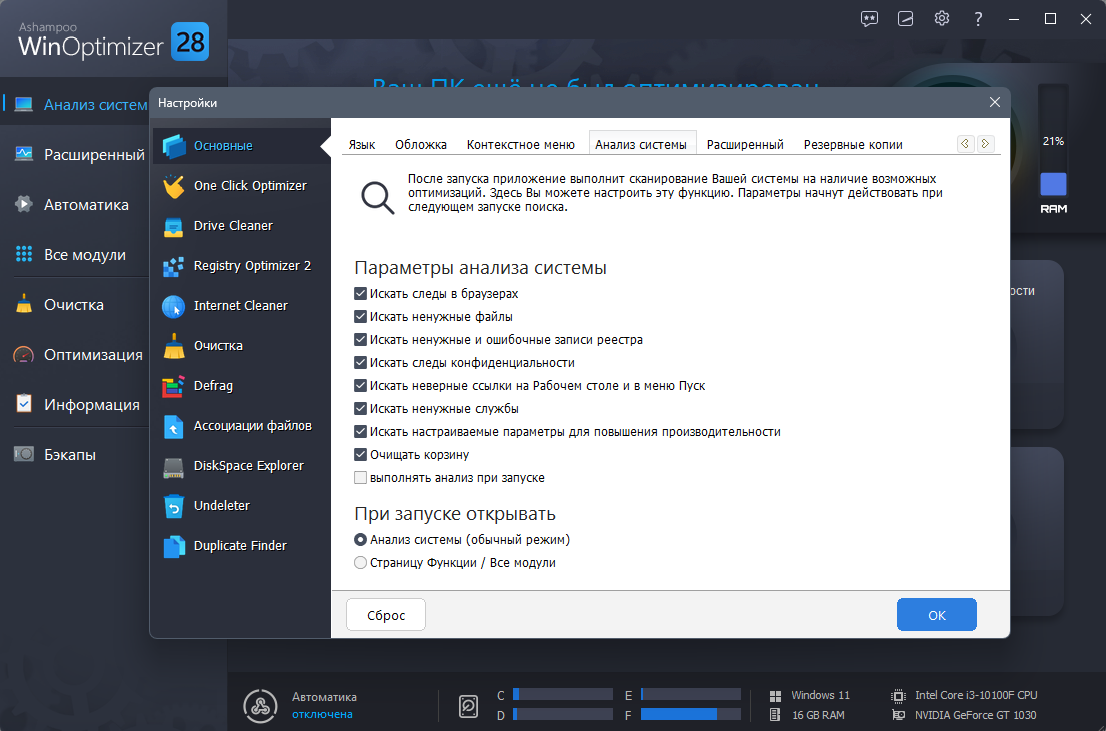Click the отключена Автоматика link

[322, 715]
